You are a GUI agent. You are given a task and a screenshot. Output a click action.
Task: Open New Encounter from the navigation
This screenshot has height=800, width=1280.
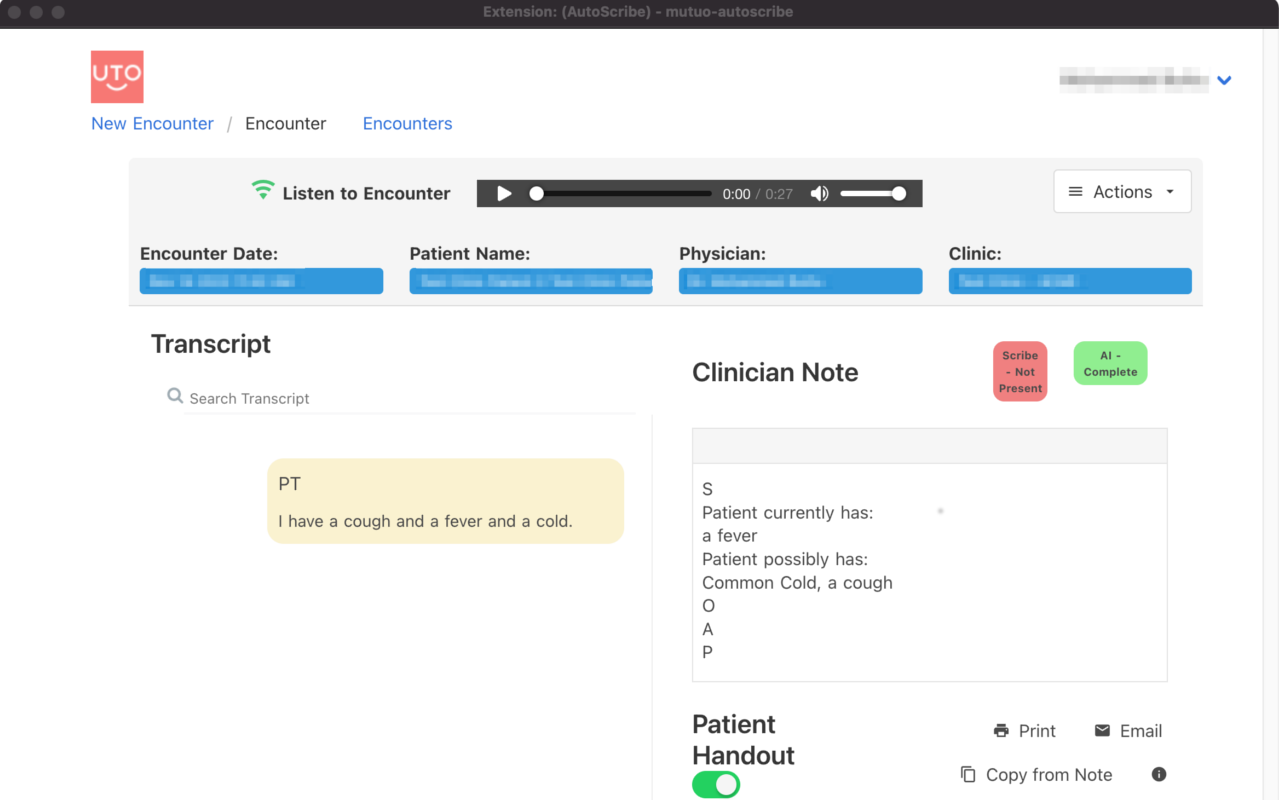pyautogui.click(x=152, y=123)
